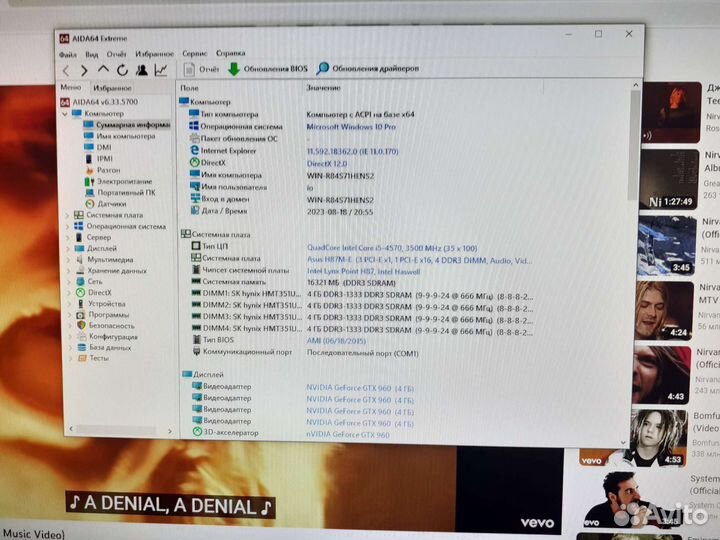Click the Дата / Время row
720x540 pixels.
pos(282,212)
